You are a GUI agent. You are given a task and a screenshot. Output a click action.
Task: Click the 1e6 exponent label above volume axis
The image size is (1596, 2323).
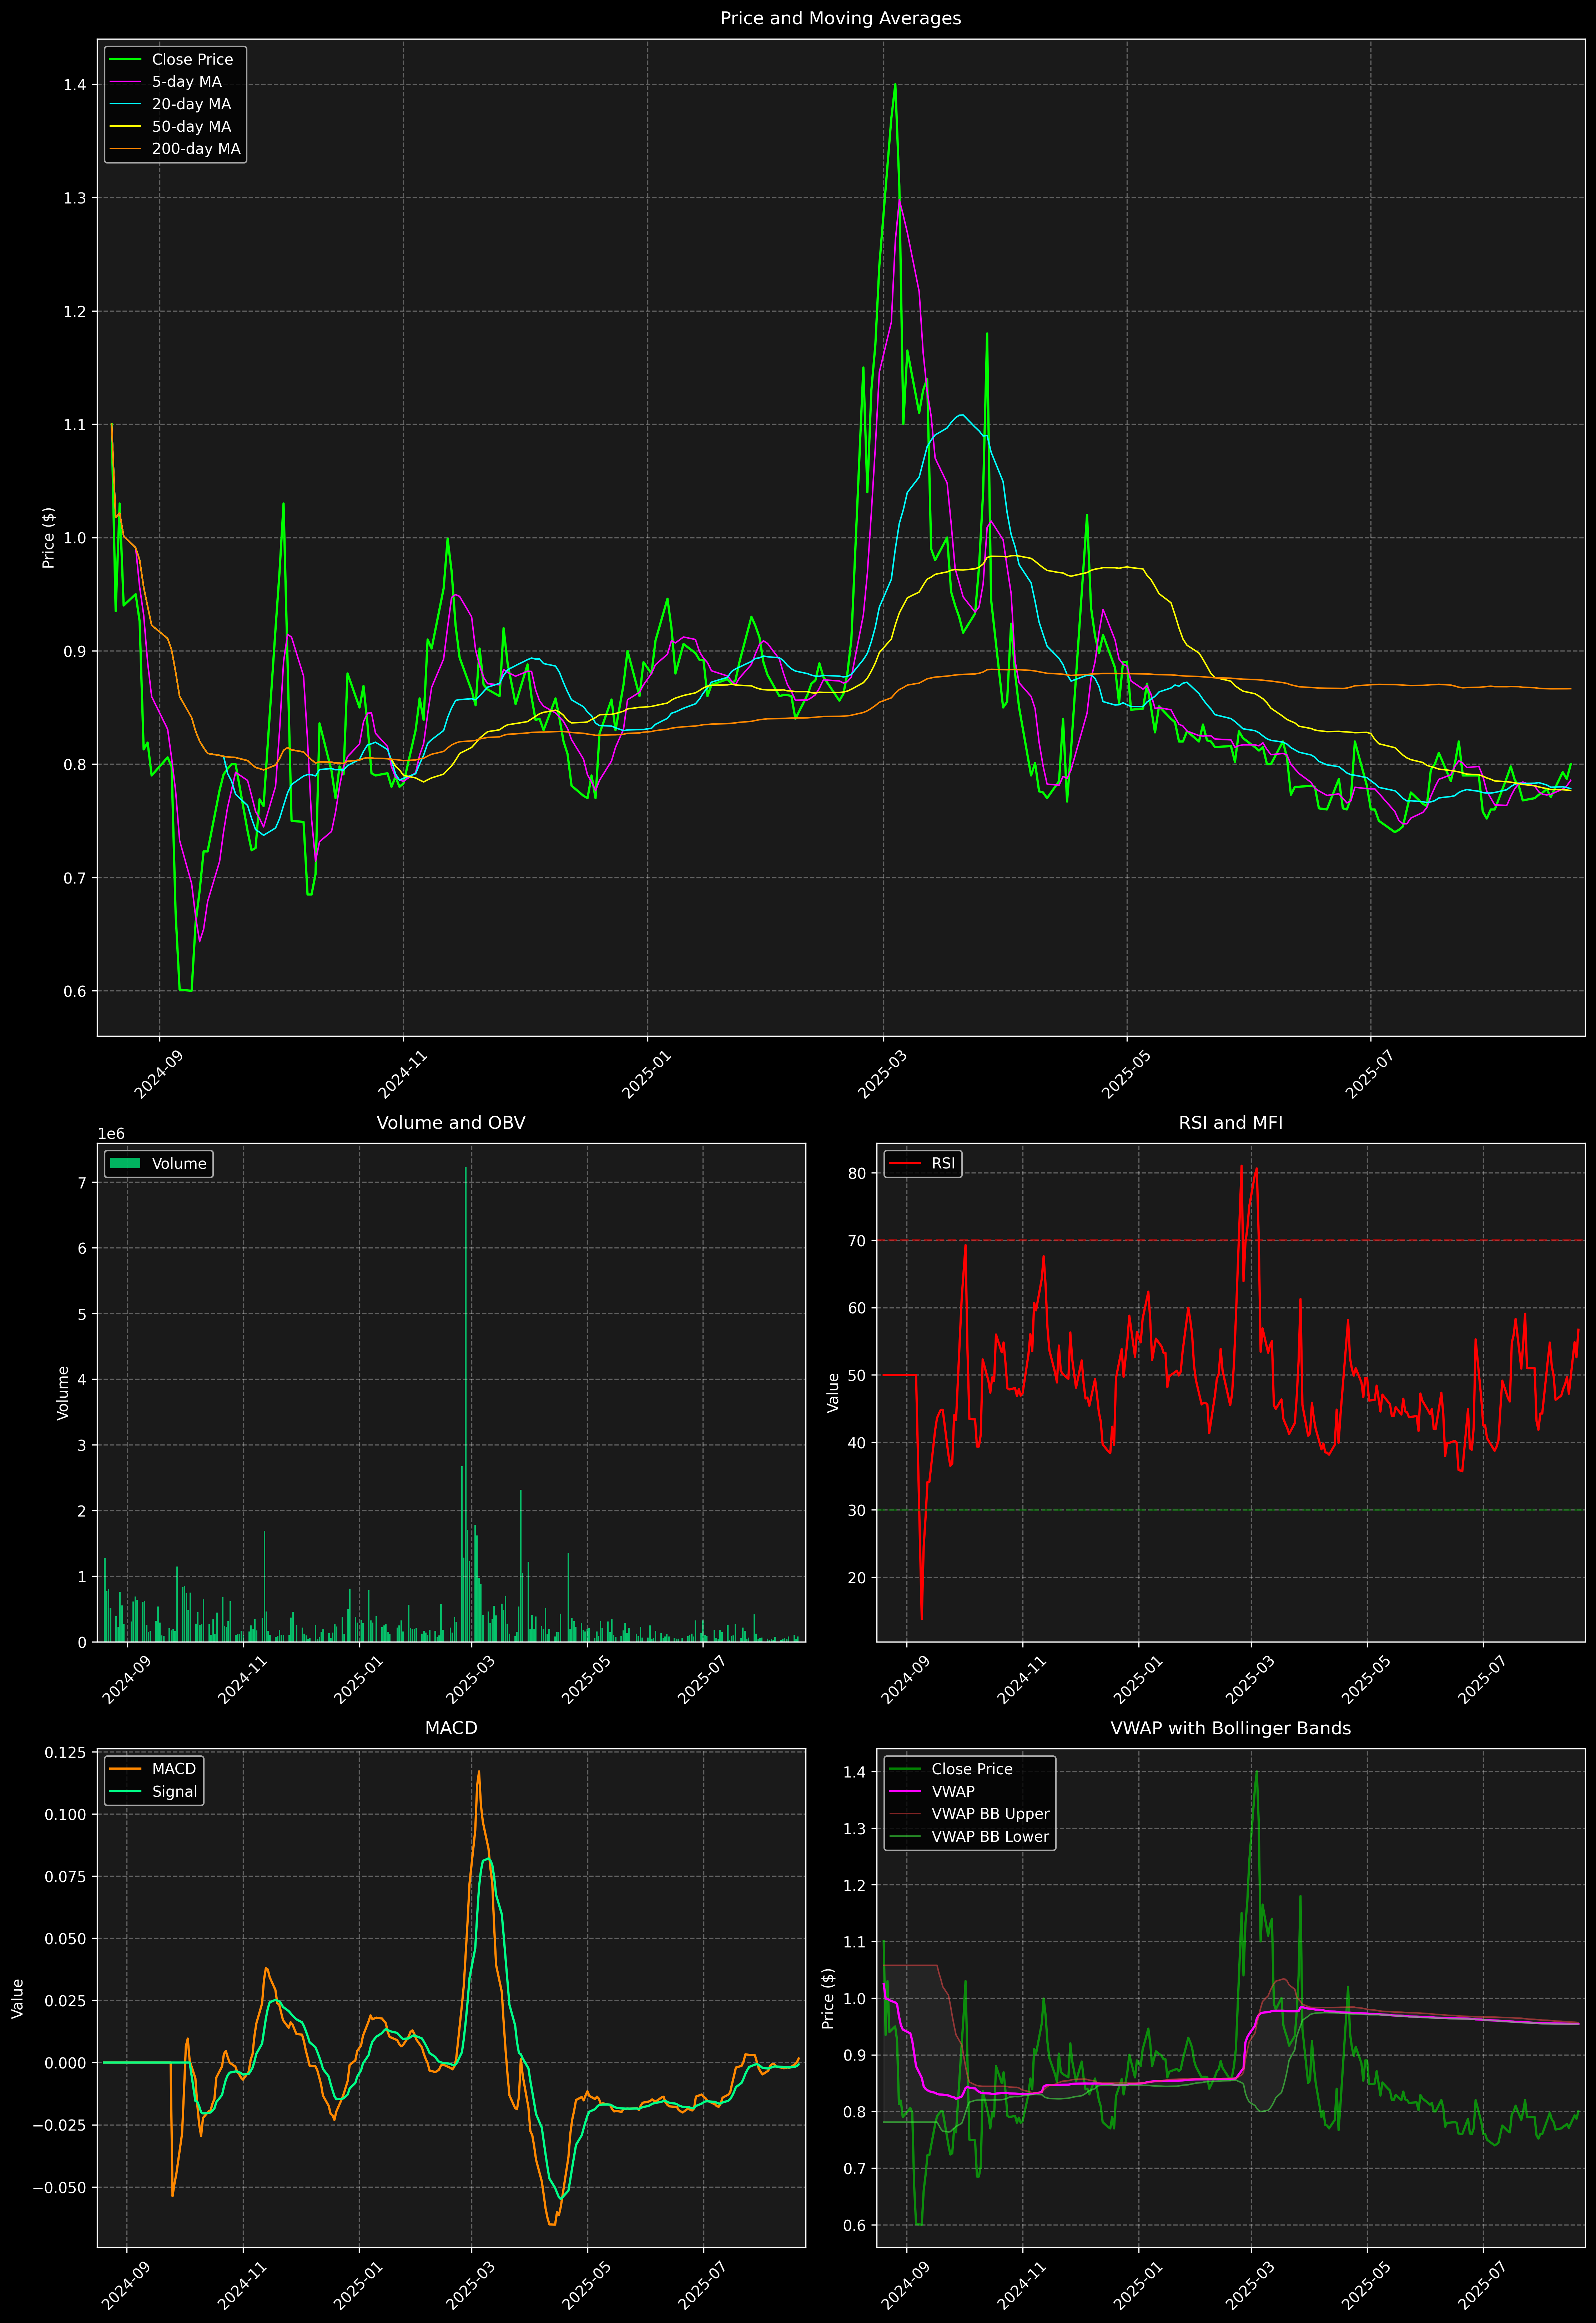click(111, 1134)
